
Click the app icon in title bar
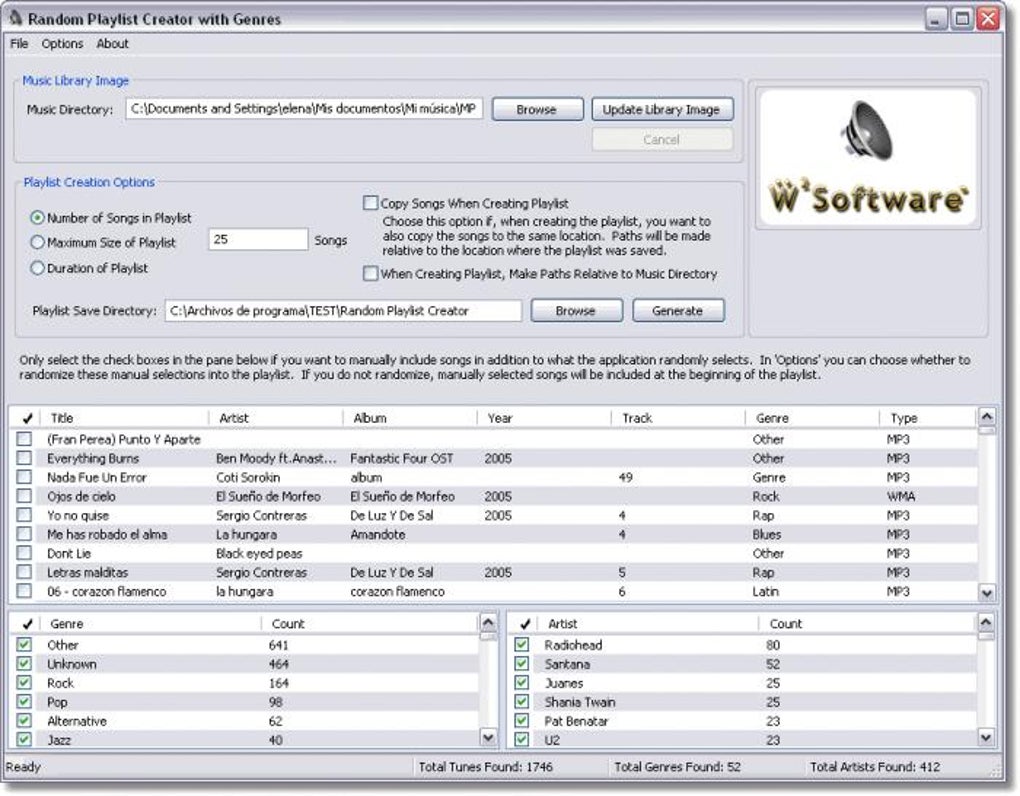point(15,18)
